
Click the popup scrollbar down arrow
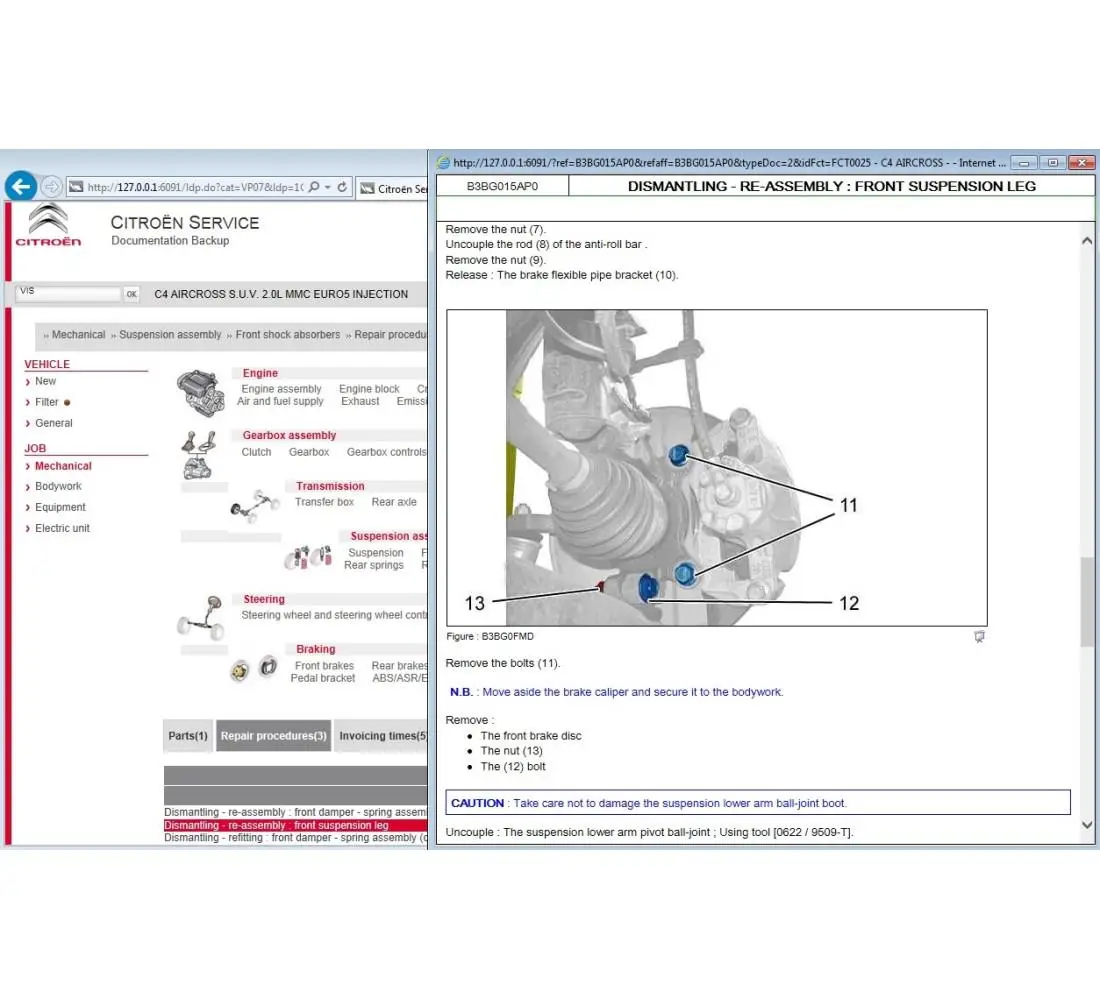click(x=1087, y=825)
